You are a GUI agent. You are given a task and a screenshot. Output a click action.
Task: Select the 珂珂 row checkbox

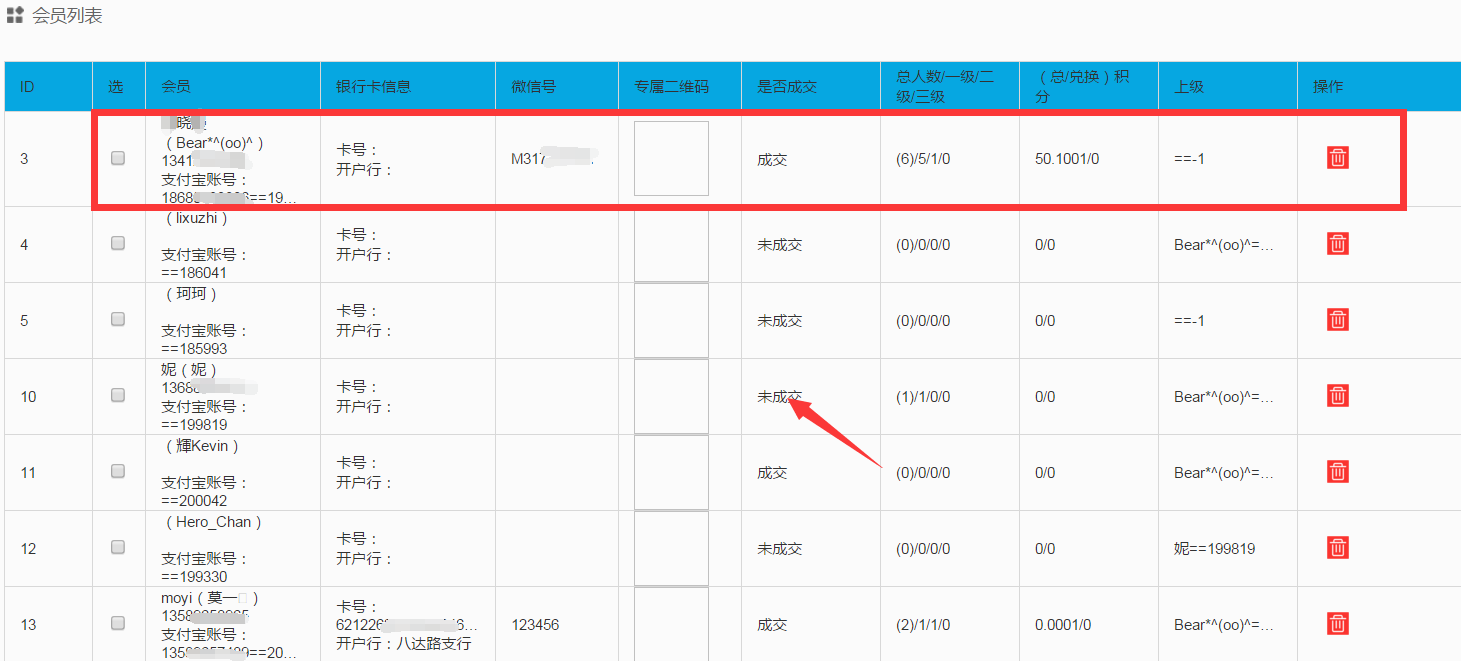(x=118, y=319)
